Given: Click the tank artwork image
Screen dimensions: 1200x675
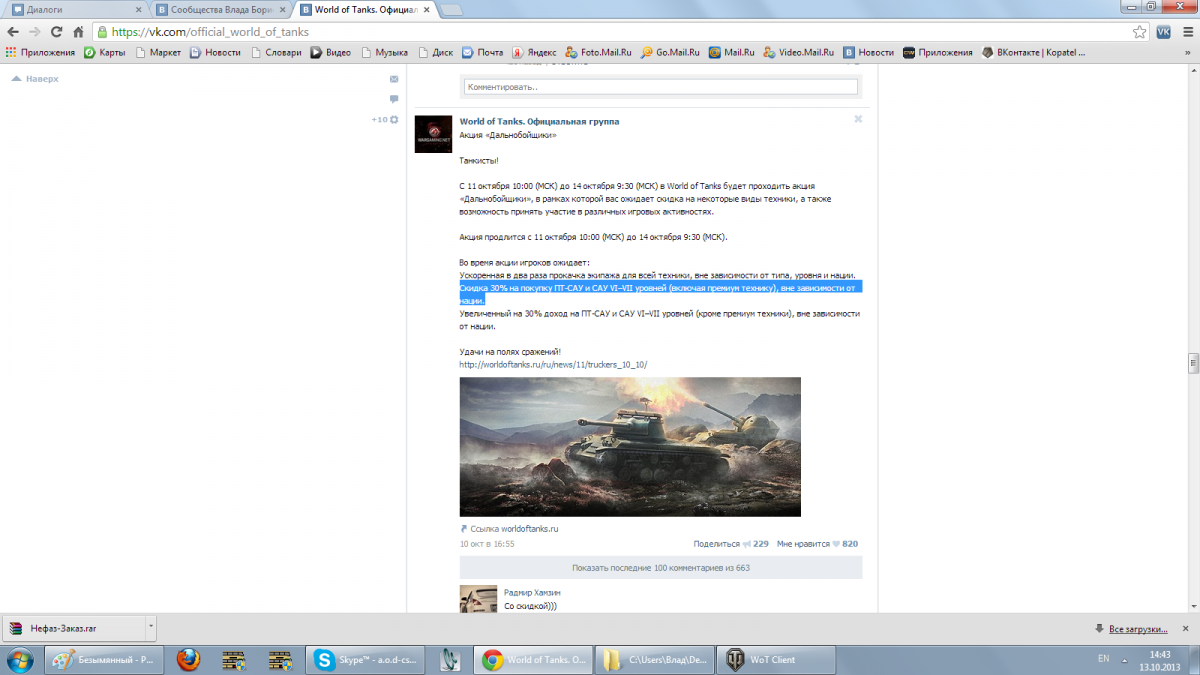Looking at the screenshot, I should click(630, 447).
